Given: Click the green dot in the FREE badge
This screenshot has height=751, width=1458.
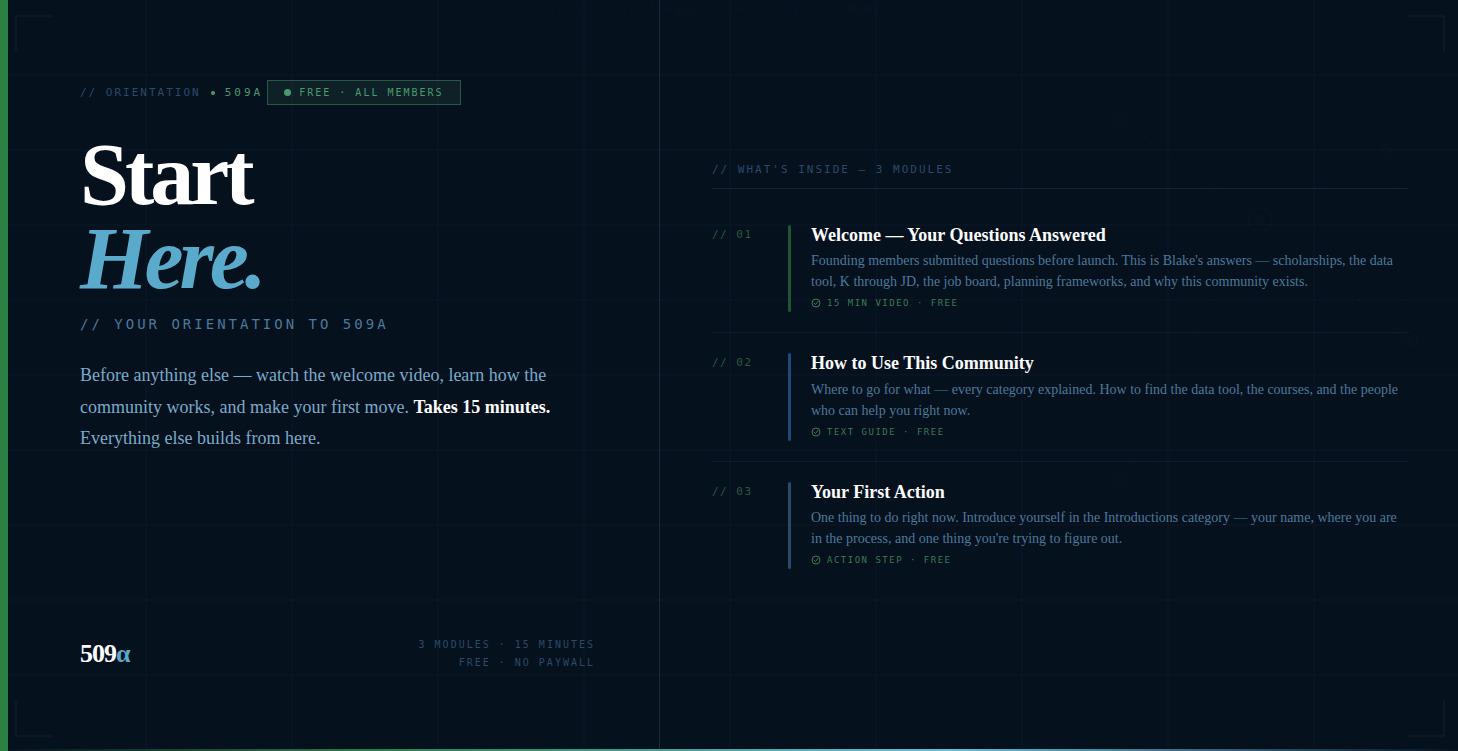Looking at the screenshot, I should [288, 92].
